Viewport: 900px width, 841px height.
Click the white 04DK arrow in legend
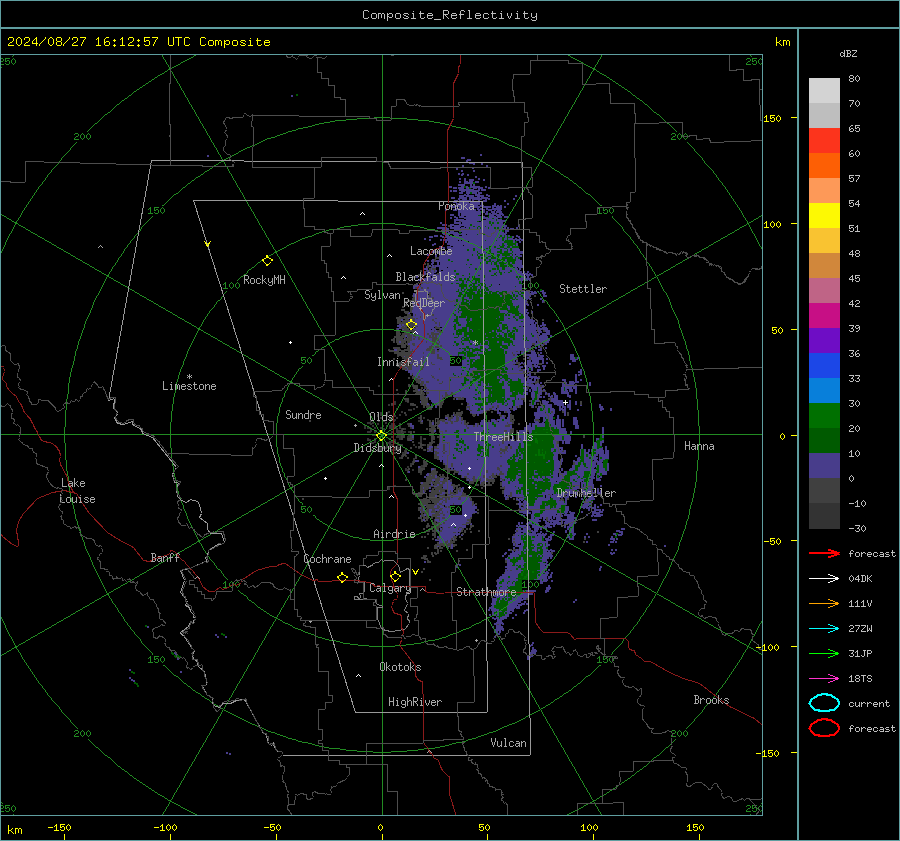pyautogui.click(x=824, y=578)
